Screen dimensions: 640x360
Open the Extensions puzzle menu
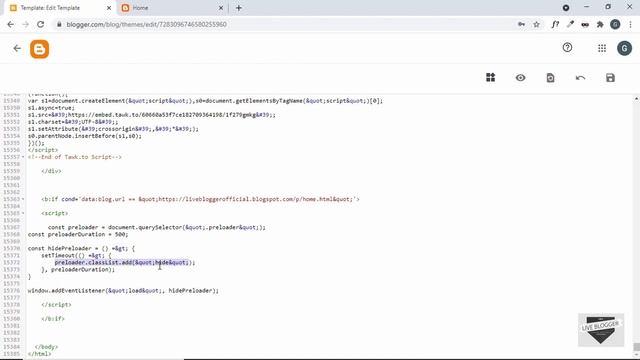pyautogui.click(x=600, y=24)
